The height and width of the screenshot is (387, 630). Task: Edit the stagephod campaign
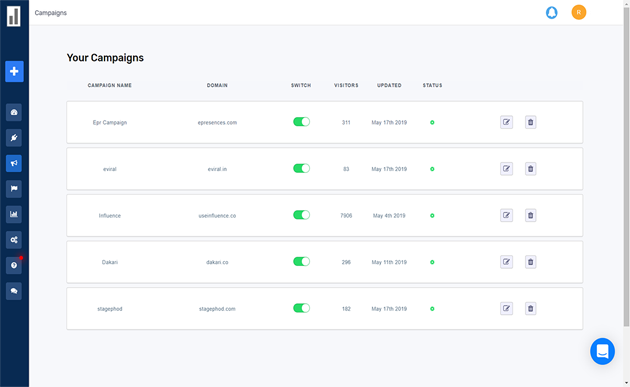click(x=506, y=309)
